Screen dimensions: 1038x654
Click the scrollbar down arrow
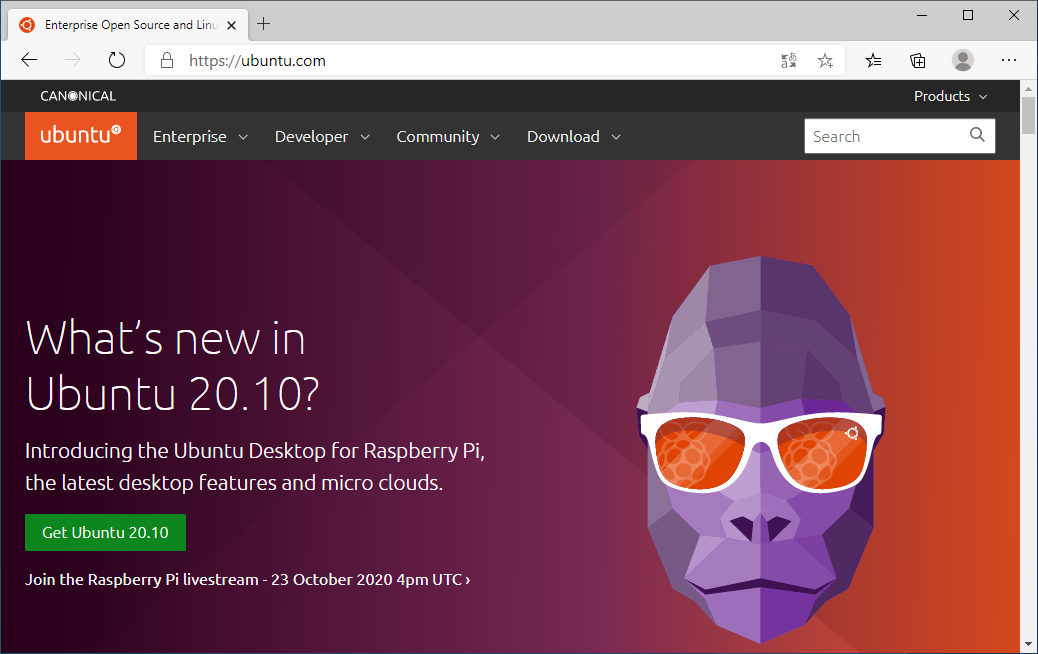click(1028, 644)
